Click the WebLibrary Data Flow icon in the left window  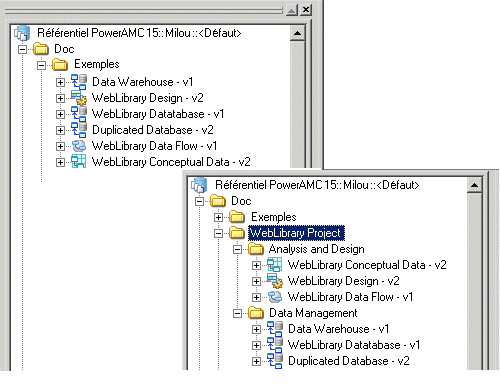(x=79, y=146)
